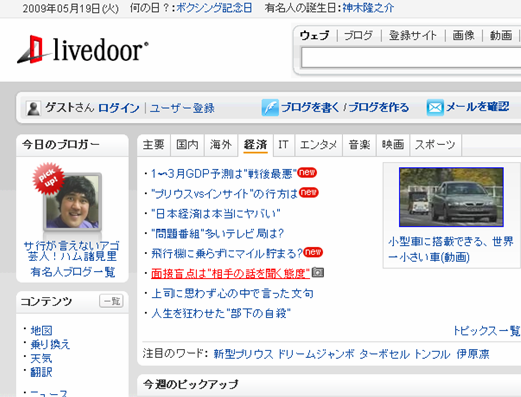Select the 動画 search tab

click(x=501, y=35)
